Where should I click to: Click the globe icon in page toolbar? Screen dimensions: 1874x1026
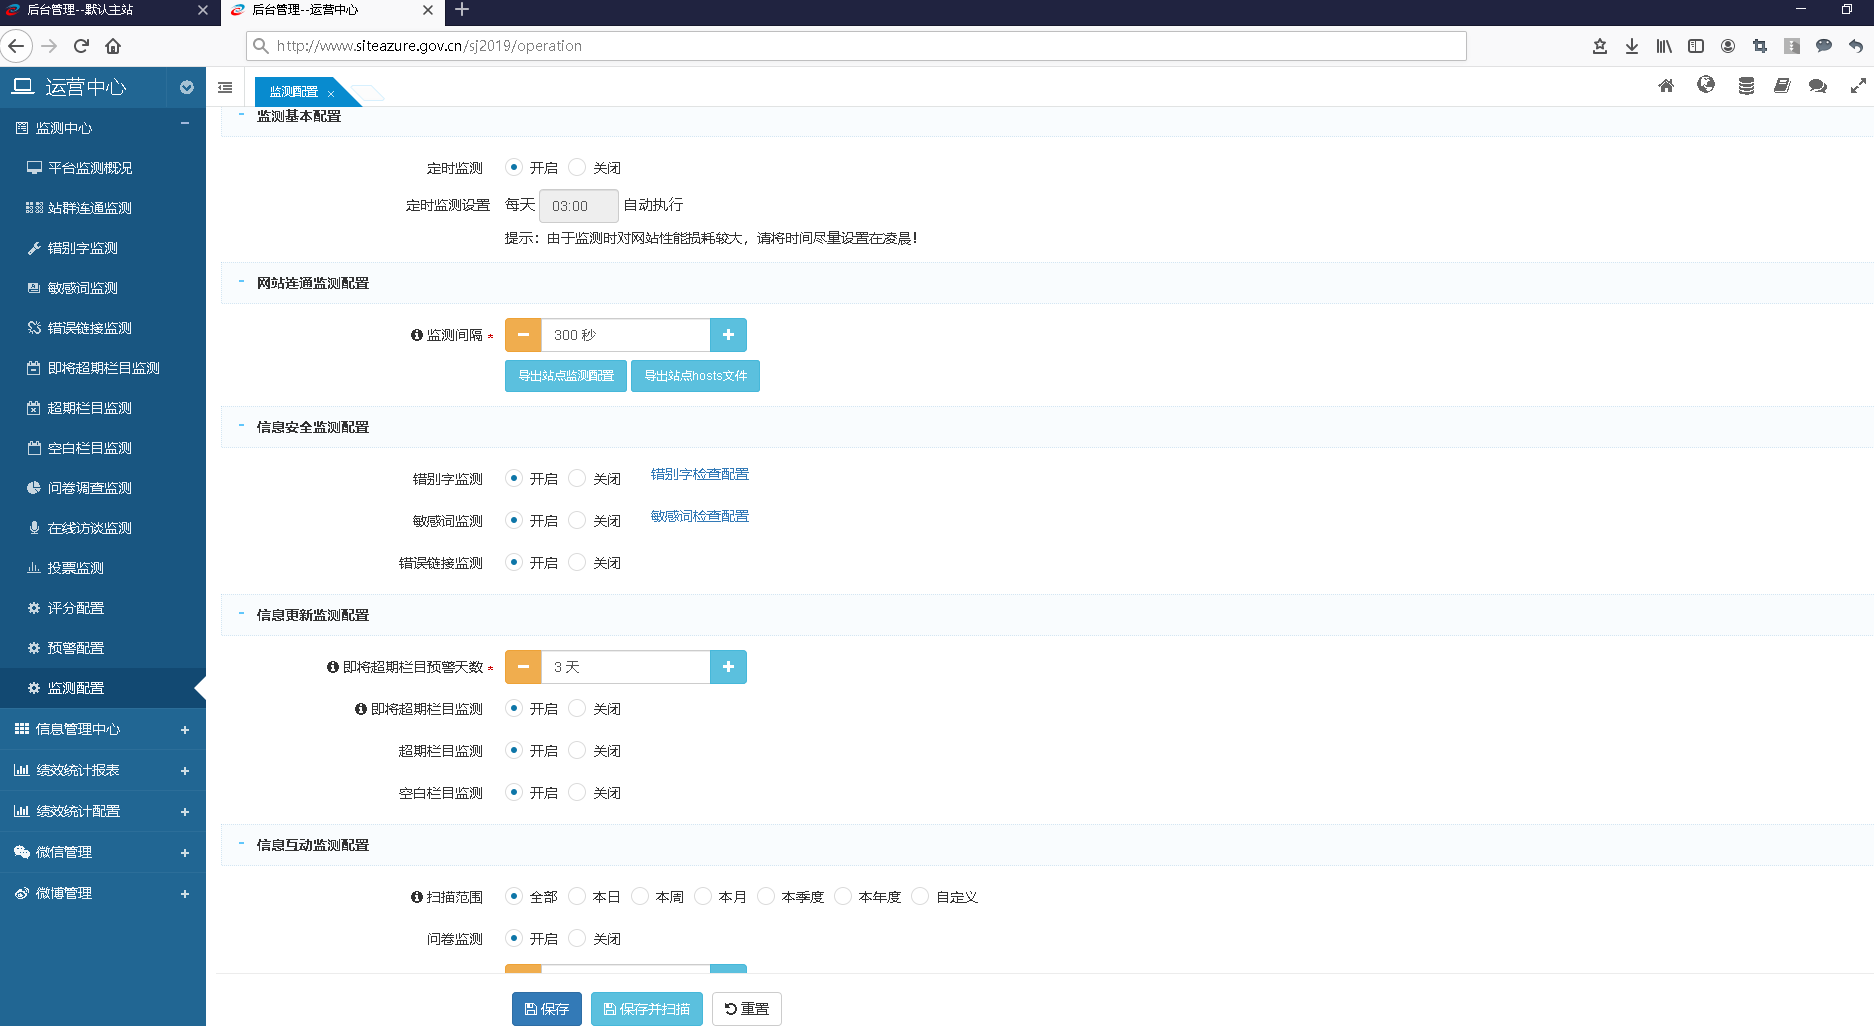tap(1706, 86)
